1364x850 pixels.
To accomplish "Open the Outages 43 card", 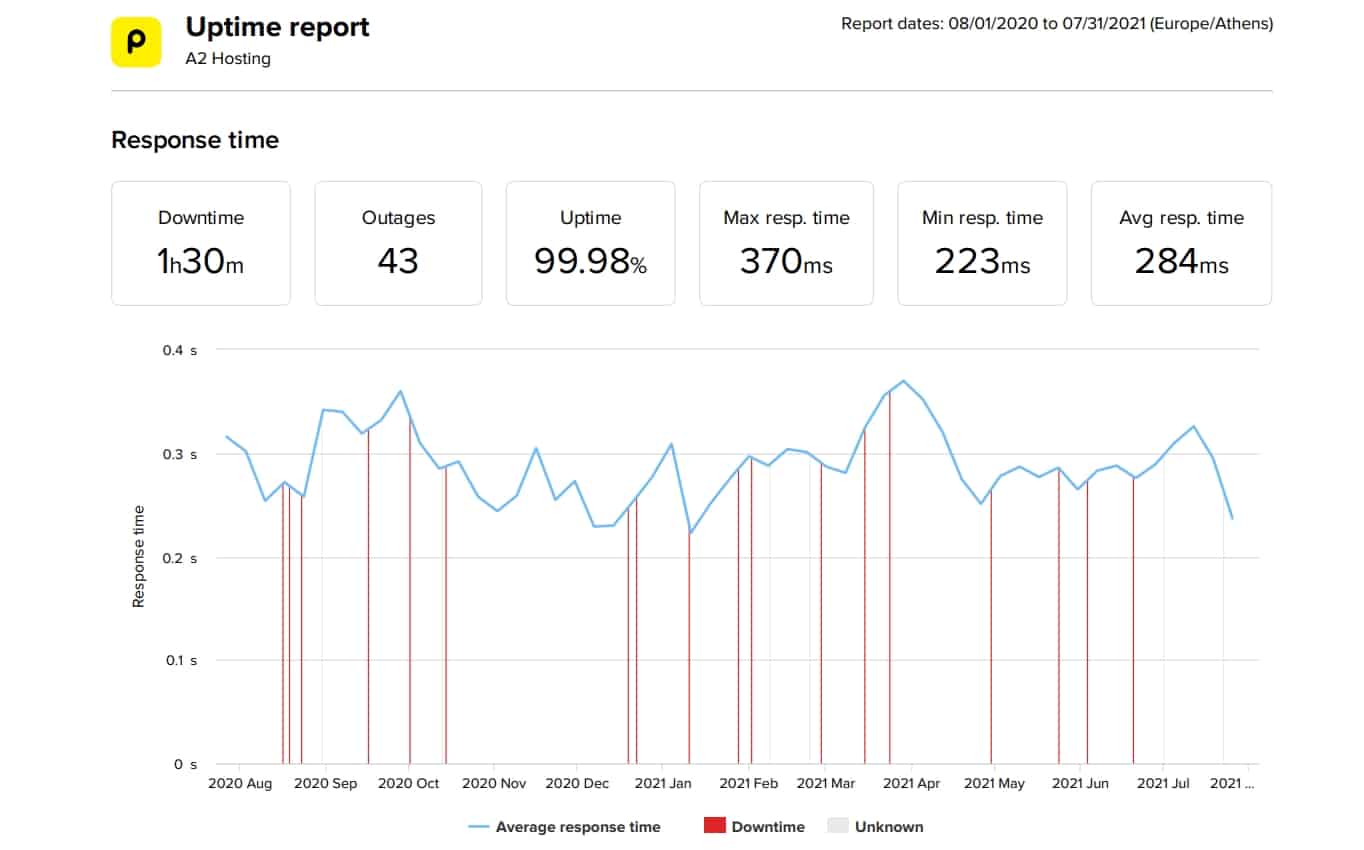I will click(398, 243).
